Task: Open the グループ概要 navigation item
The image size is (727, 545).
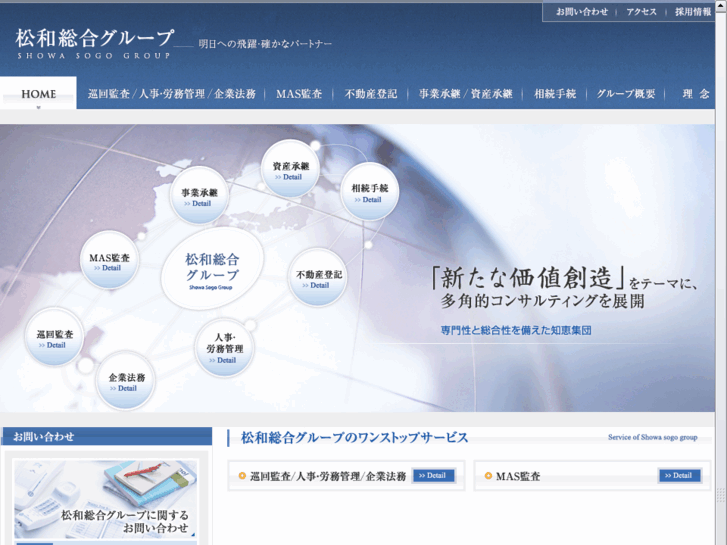Action: tap(626, 94)
